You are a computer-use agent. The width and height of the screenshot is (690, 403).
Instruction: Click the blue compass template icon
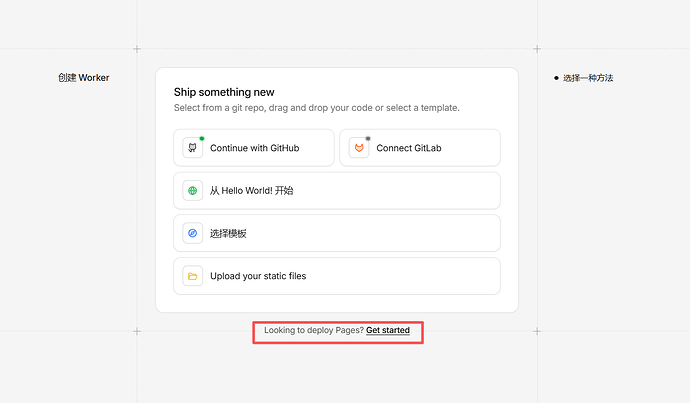pos(193,233)
